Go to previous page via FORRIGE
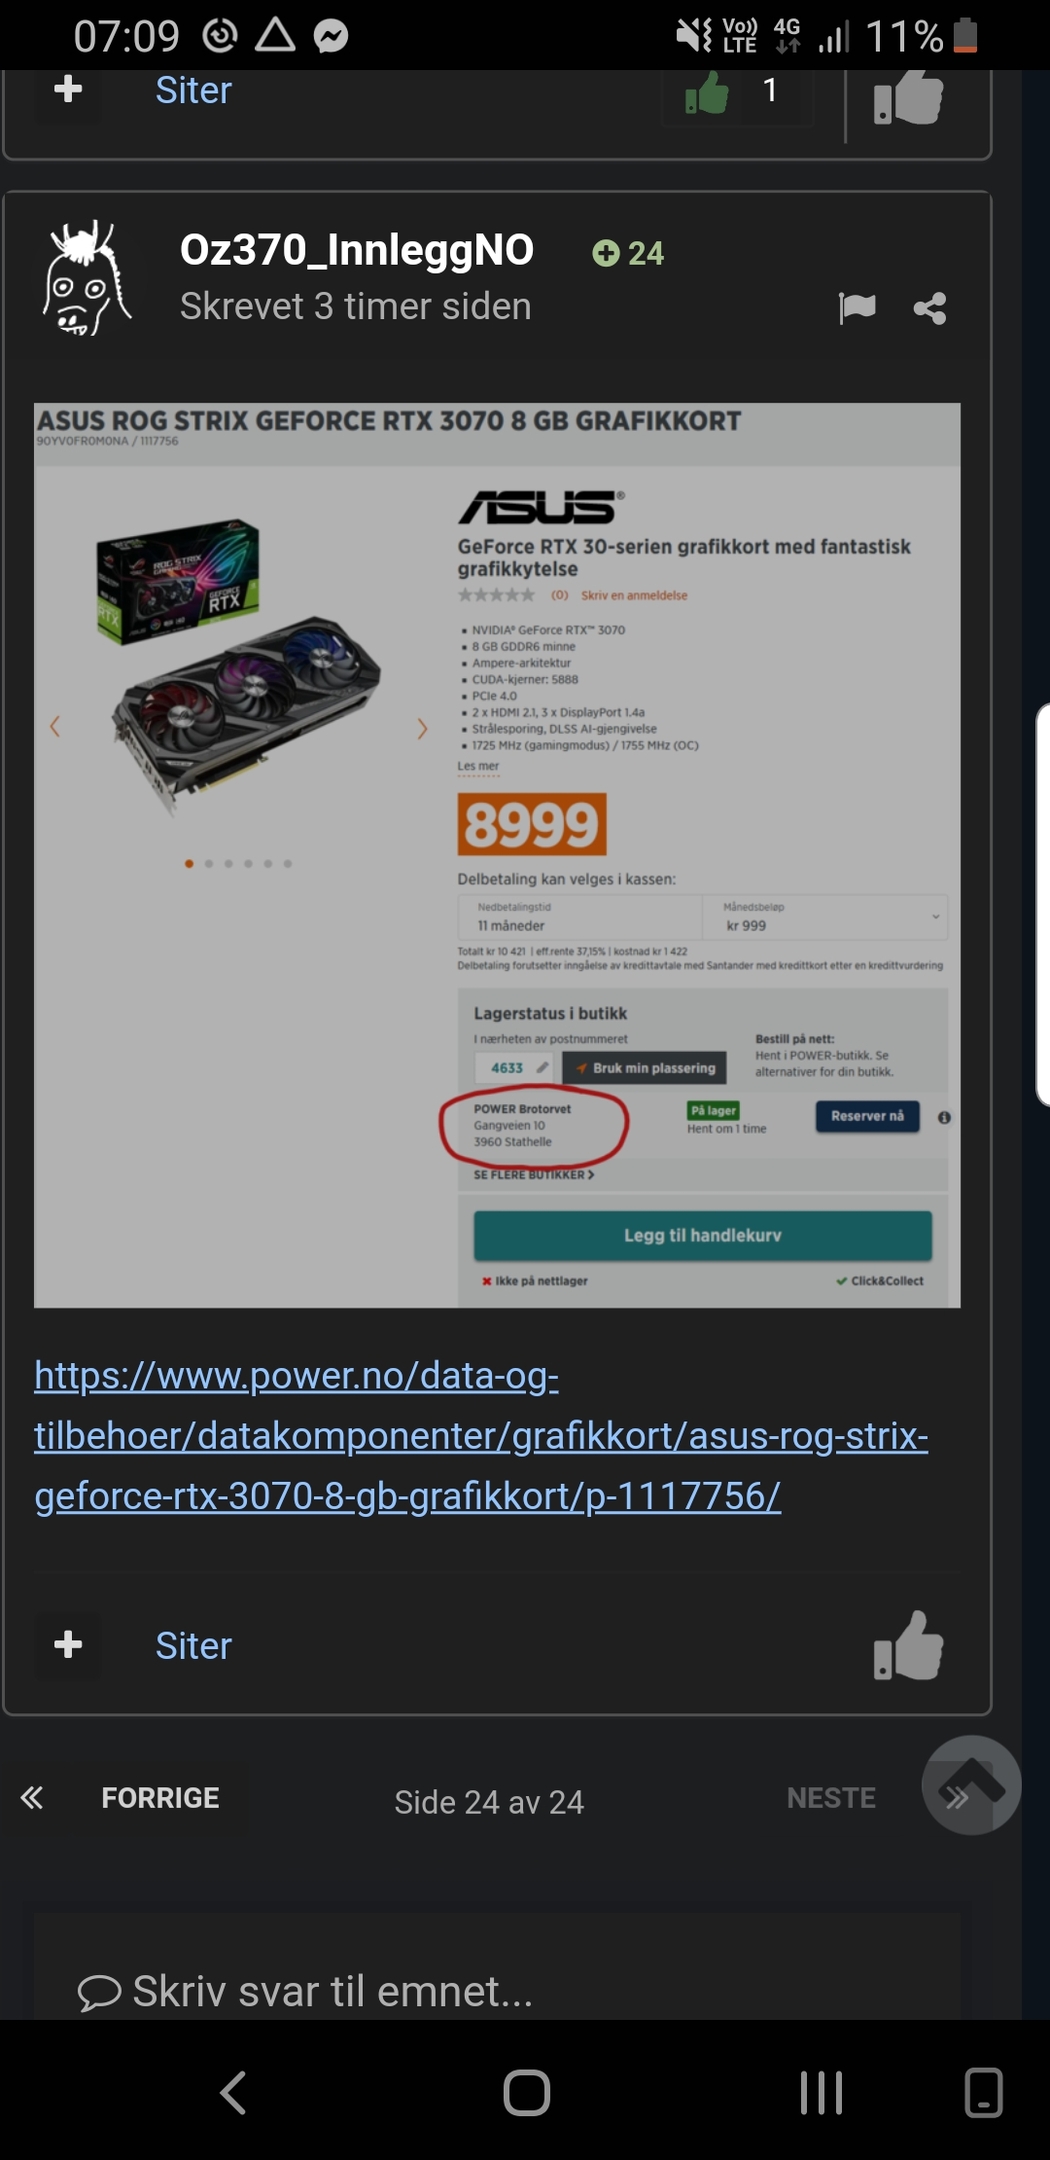The height and width of the screenshot is (2160, 1050). 160,1797
